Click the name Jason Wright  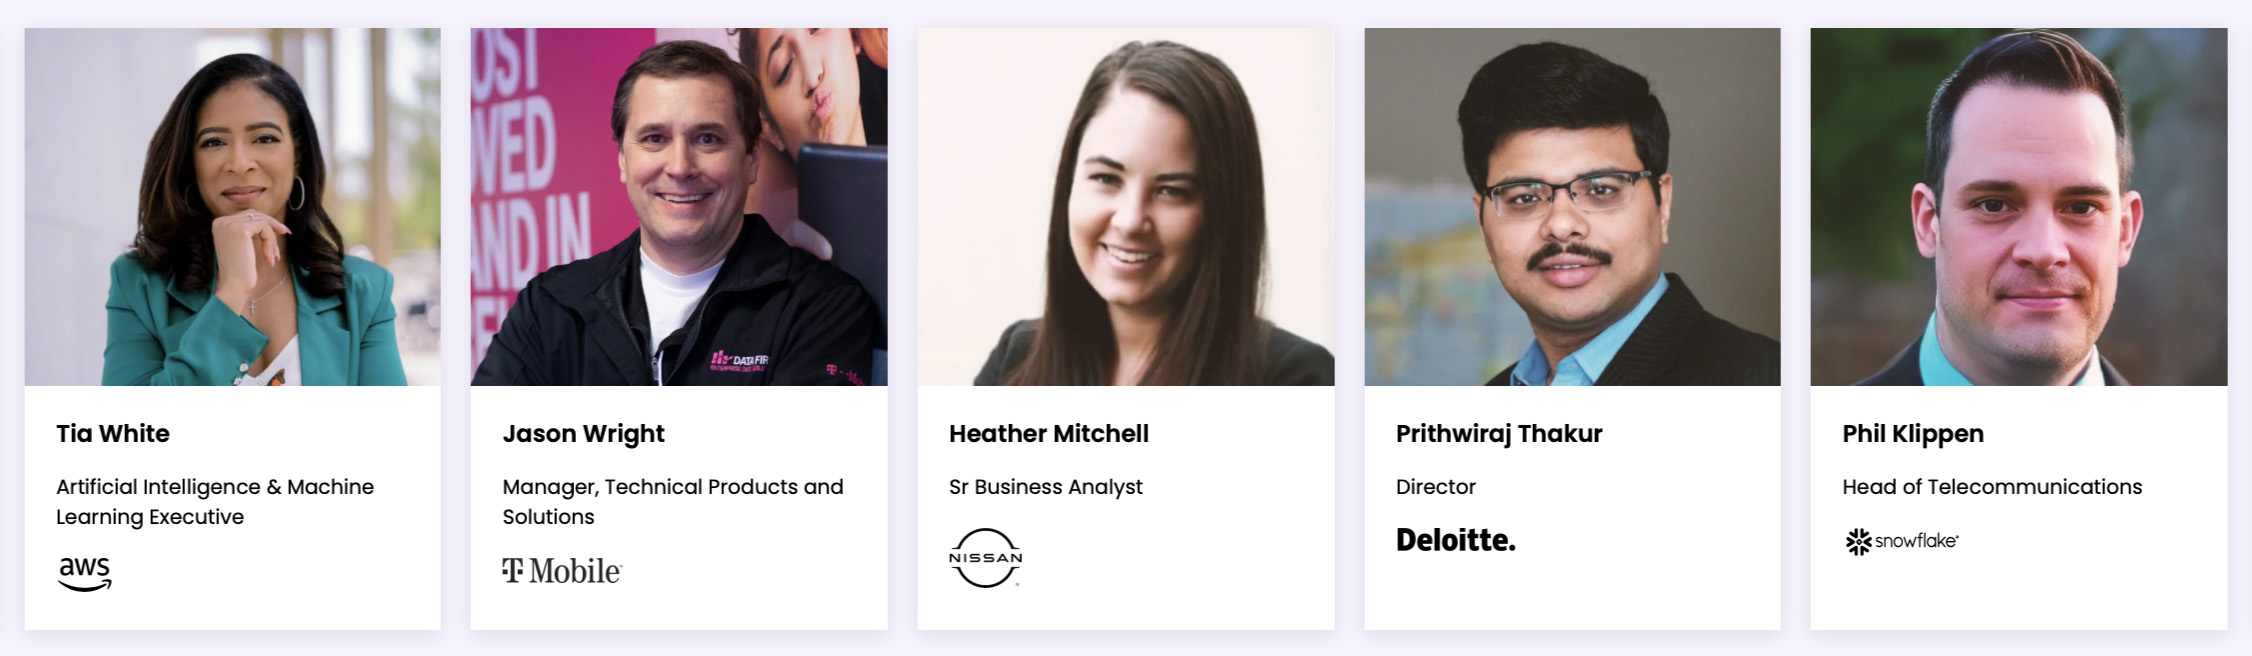[x=583, y=434]
